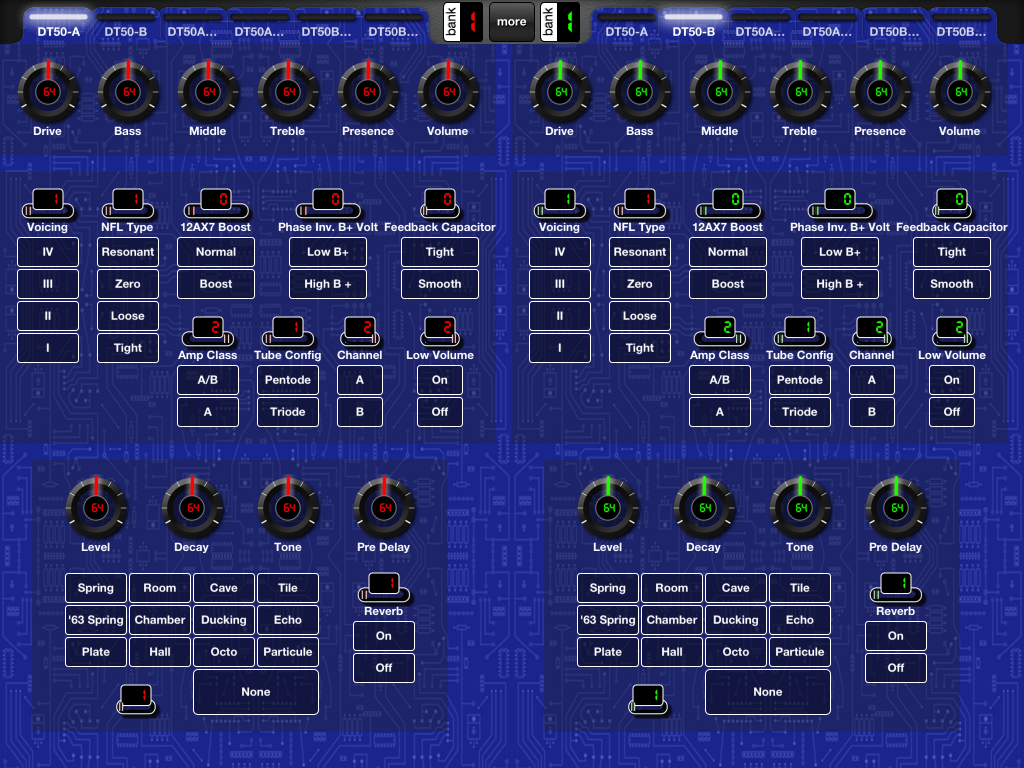The width and height of the screenshot is (1024, 768).
Task: Choose Spring reverb in left panel
Action: 96,588
